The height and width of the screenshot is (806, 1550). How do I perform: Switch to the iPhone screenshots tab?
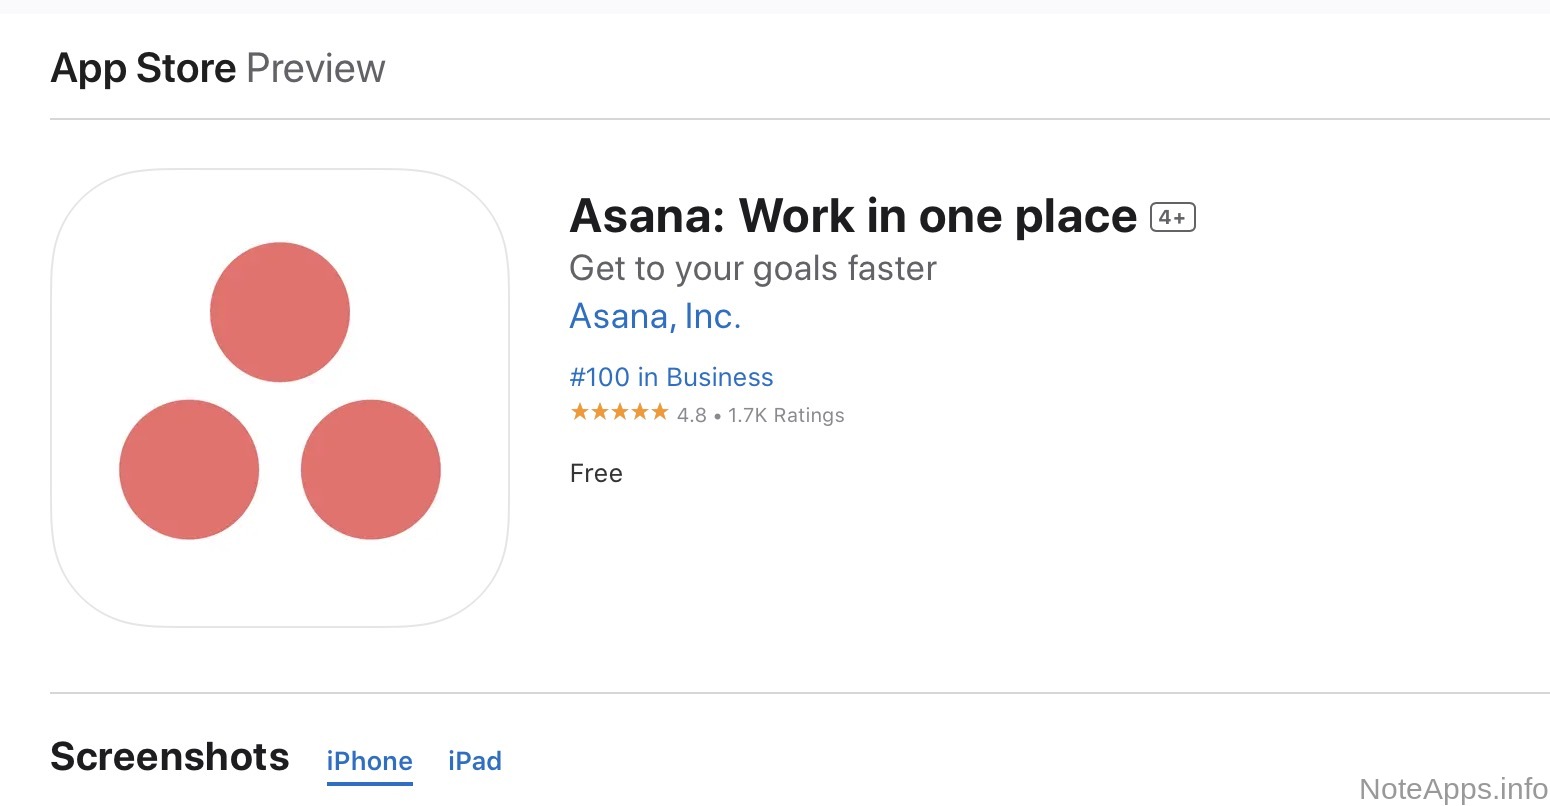pos(369,761)
